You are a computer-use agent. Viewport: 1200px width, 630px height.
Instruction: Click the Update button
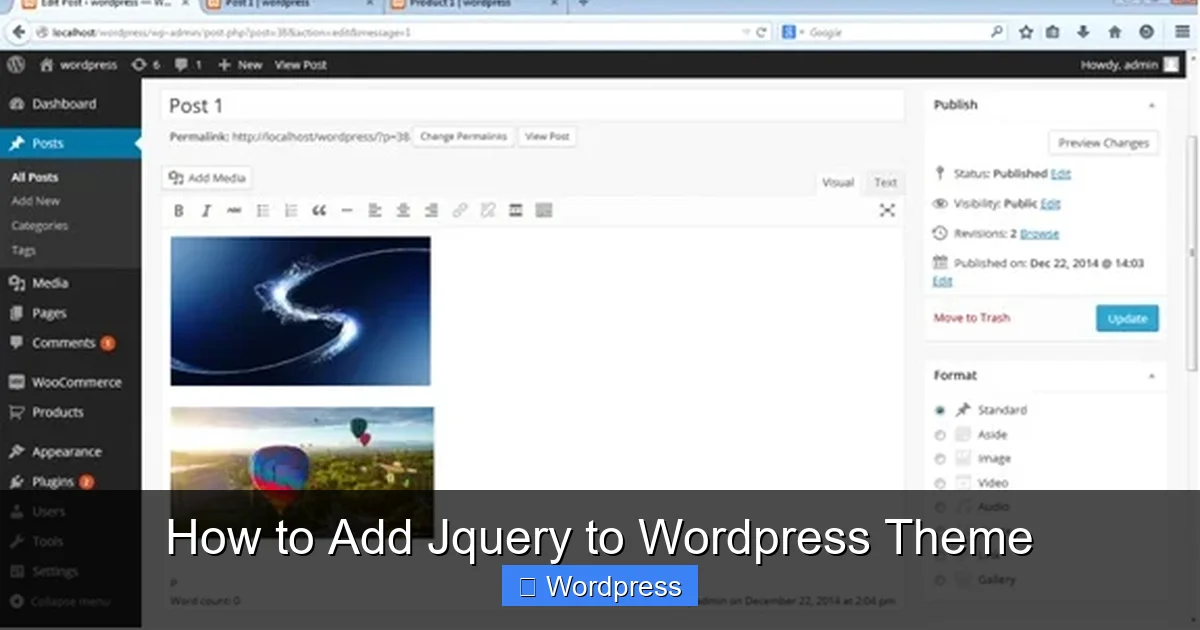(x=1127, y=319)
